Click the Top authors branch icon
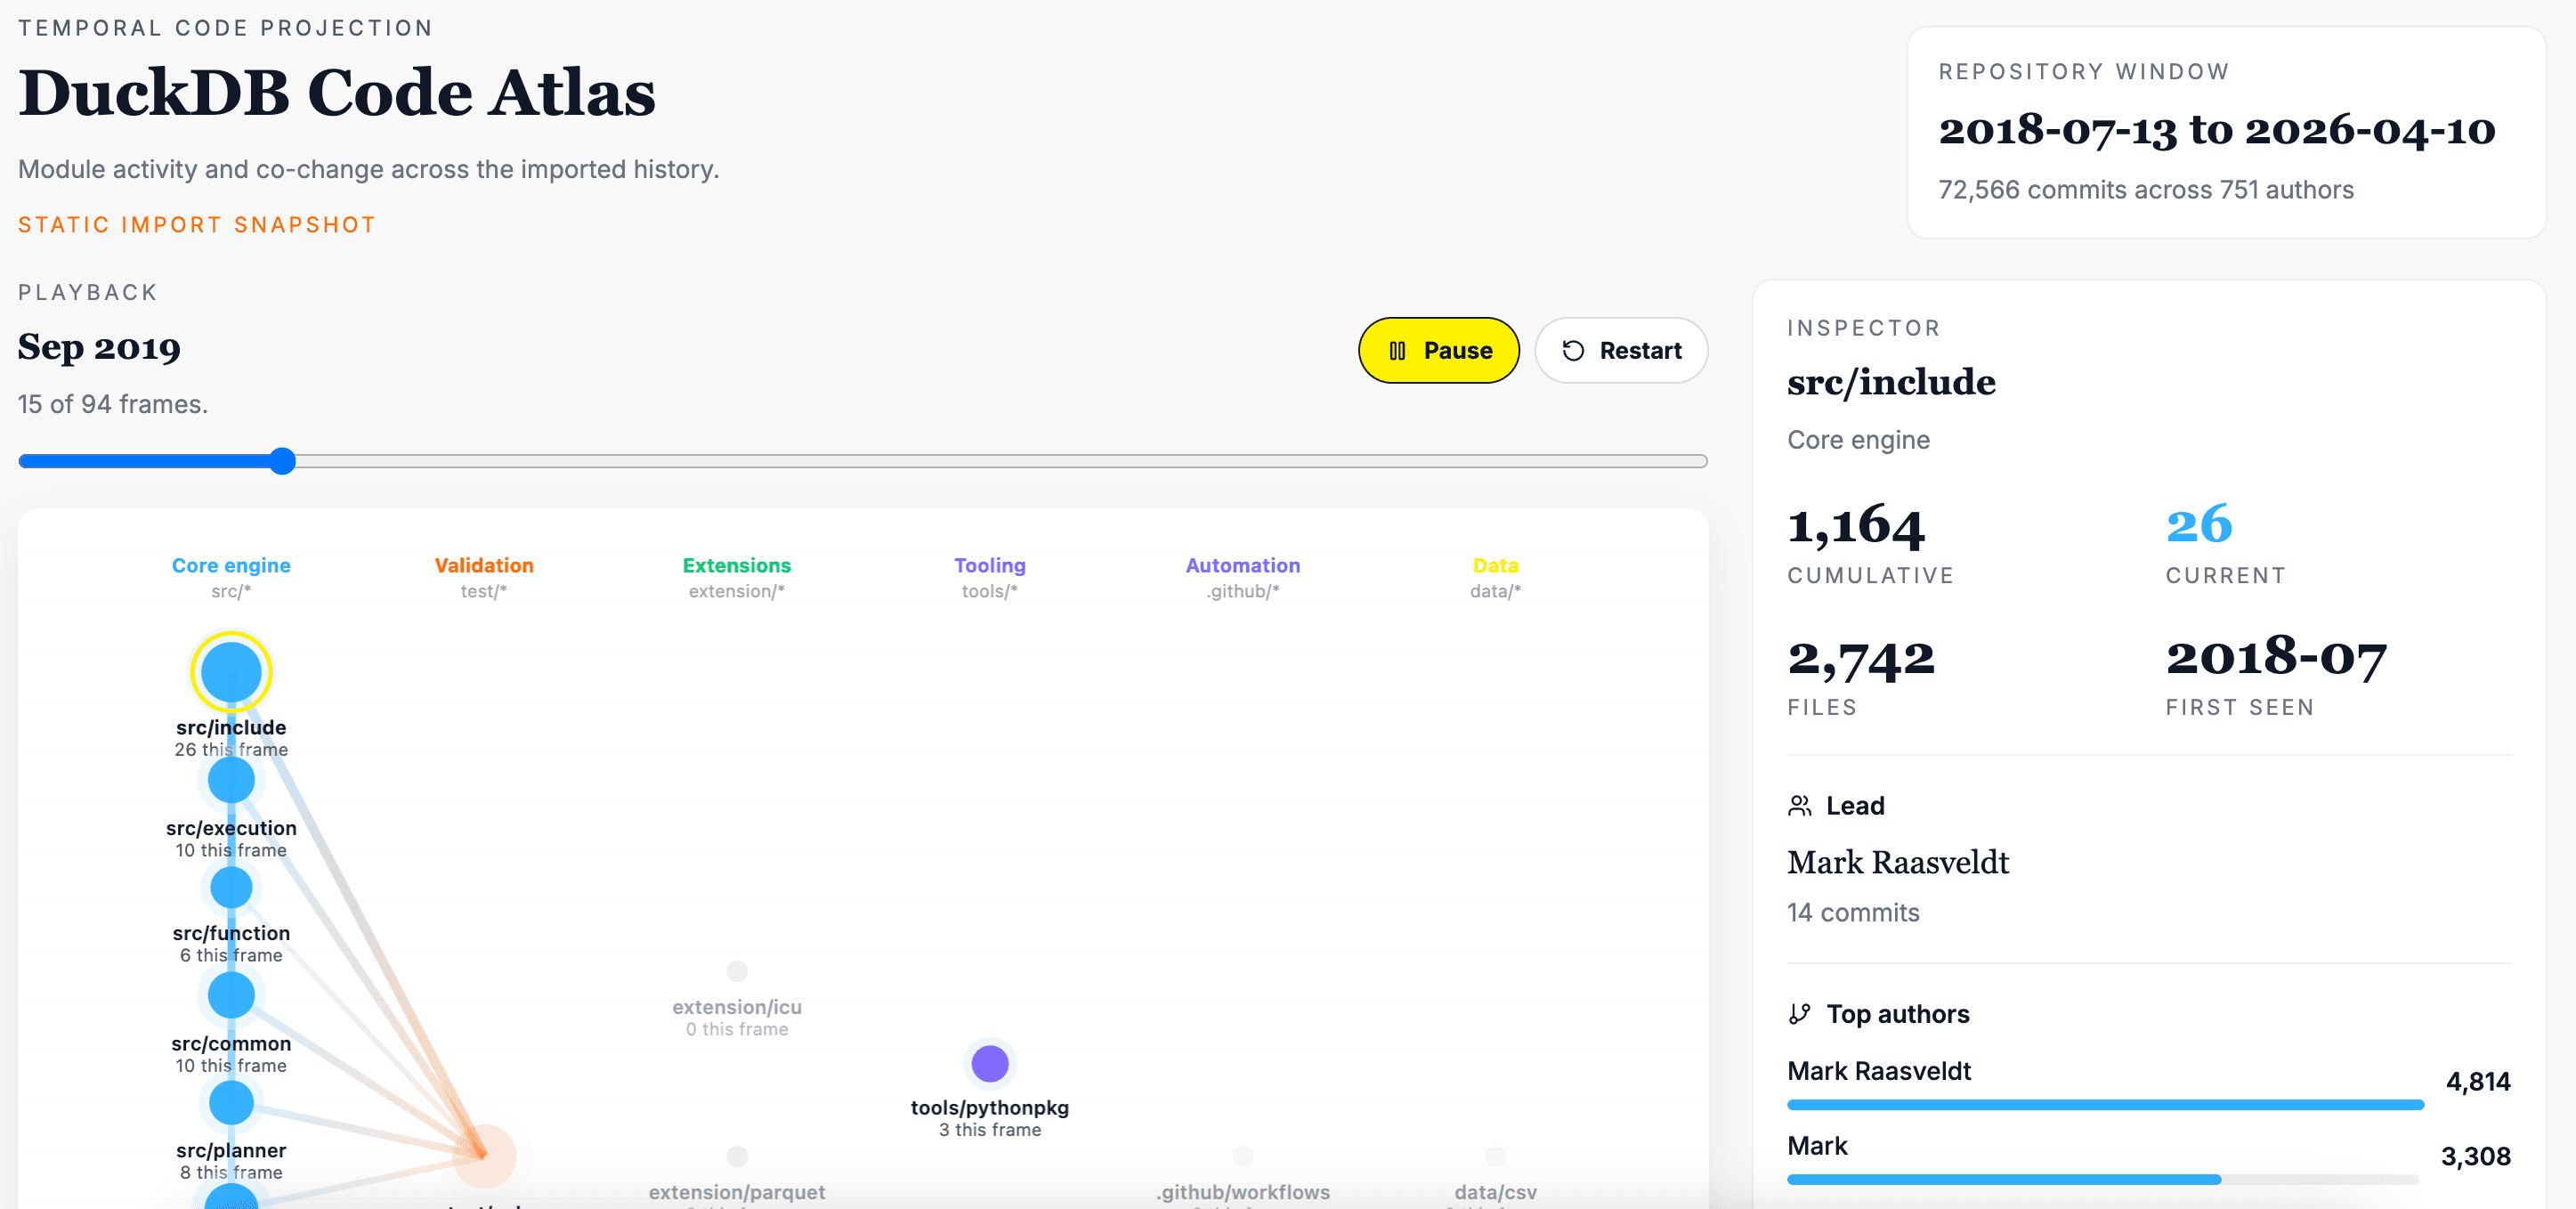Screen dimensions: 2576x1209 [x=1799, y=1014]
